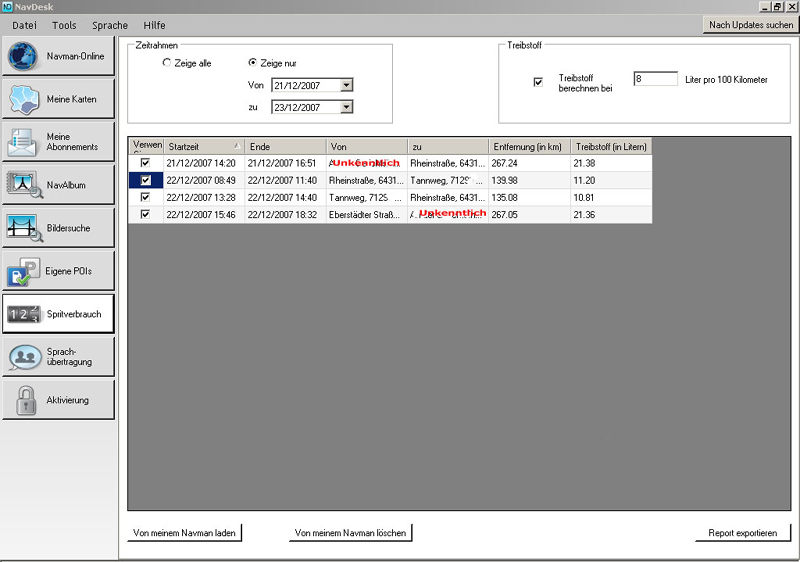Uncheck the trip starting 21/12/2007 14:20
This screenshot has width=800, height=562.
[147, 163]
